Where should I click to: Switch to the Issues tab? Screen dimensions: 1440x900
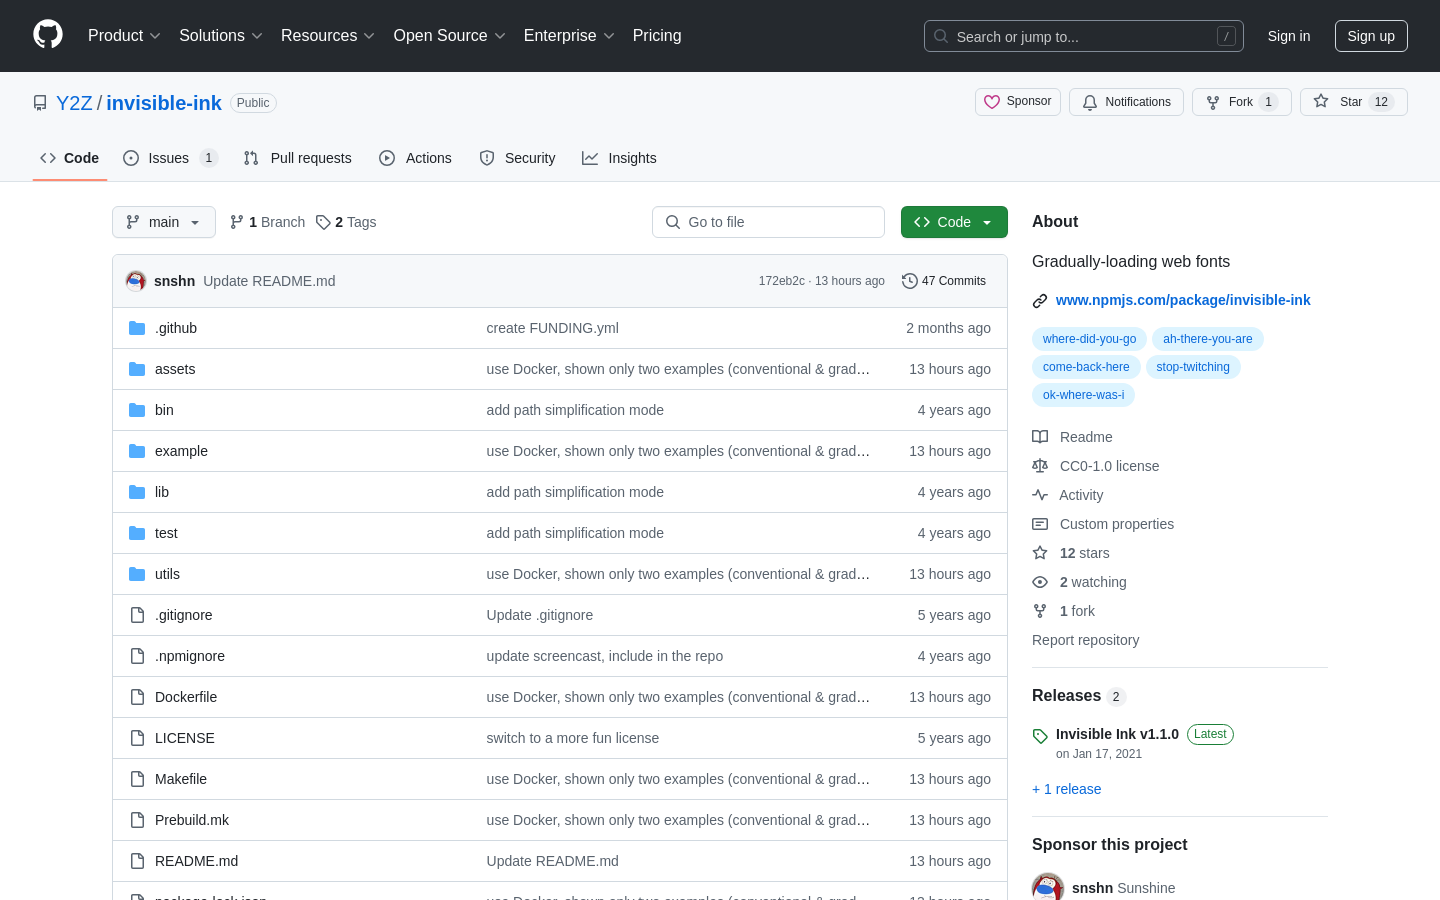click(170, 158)
